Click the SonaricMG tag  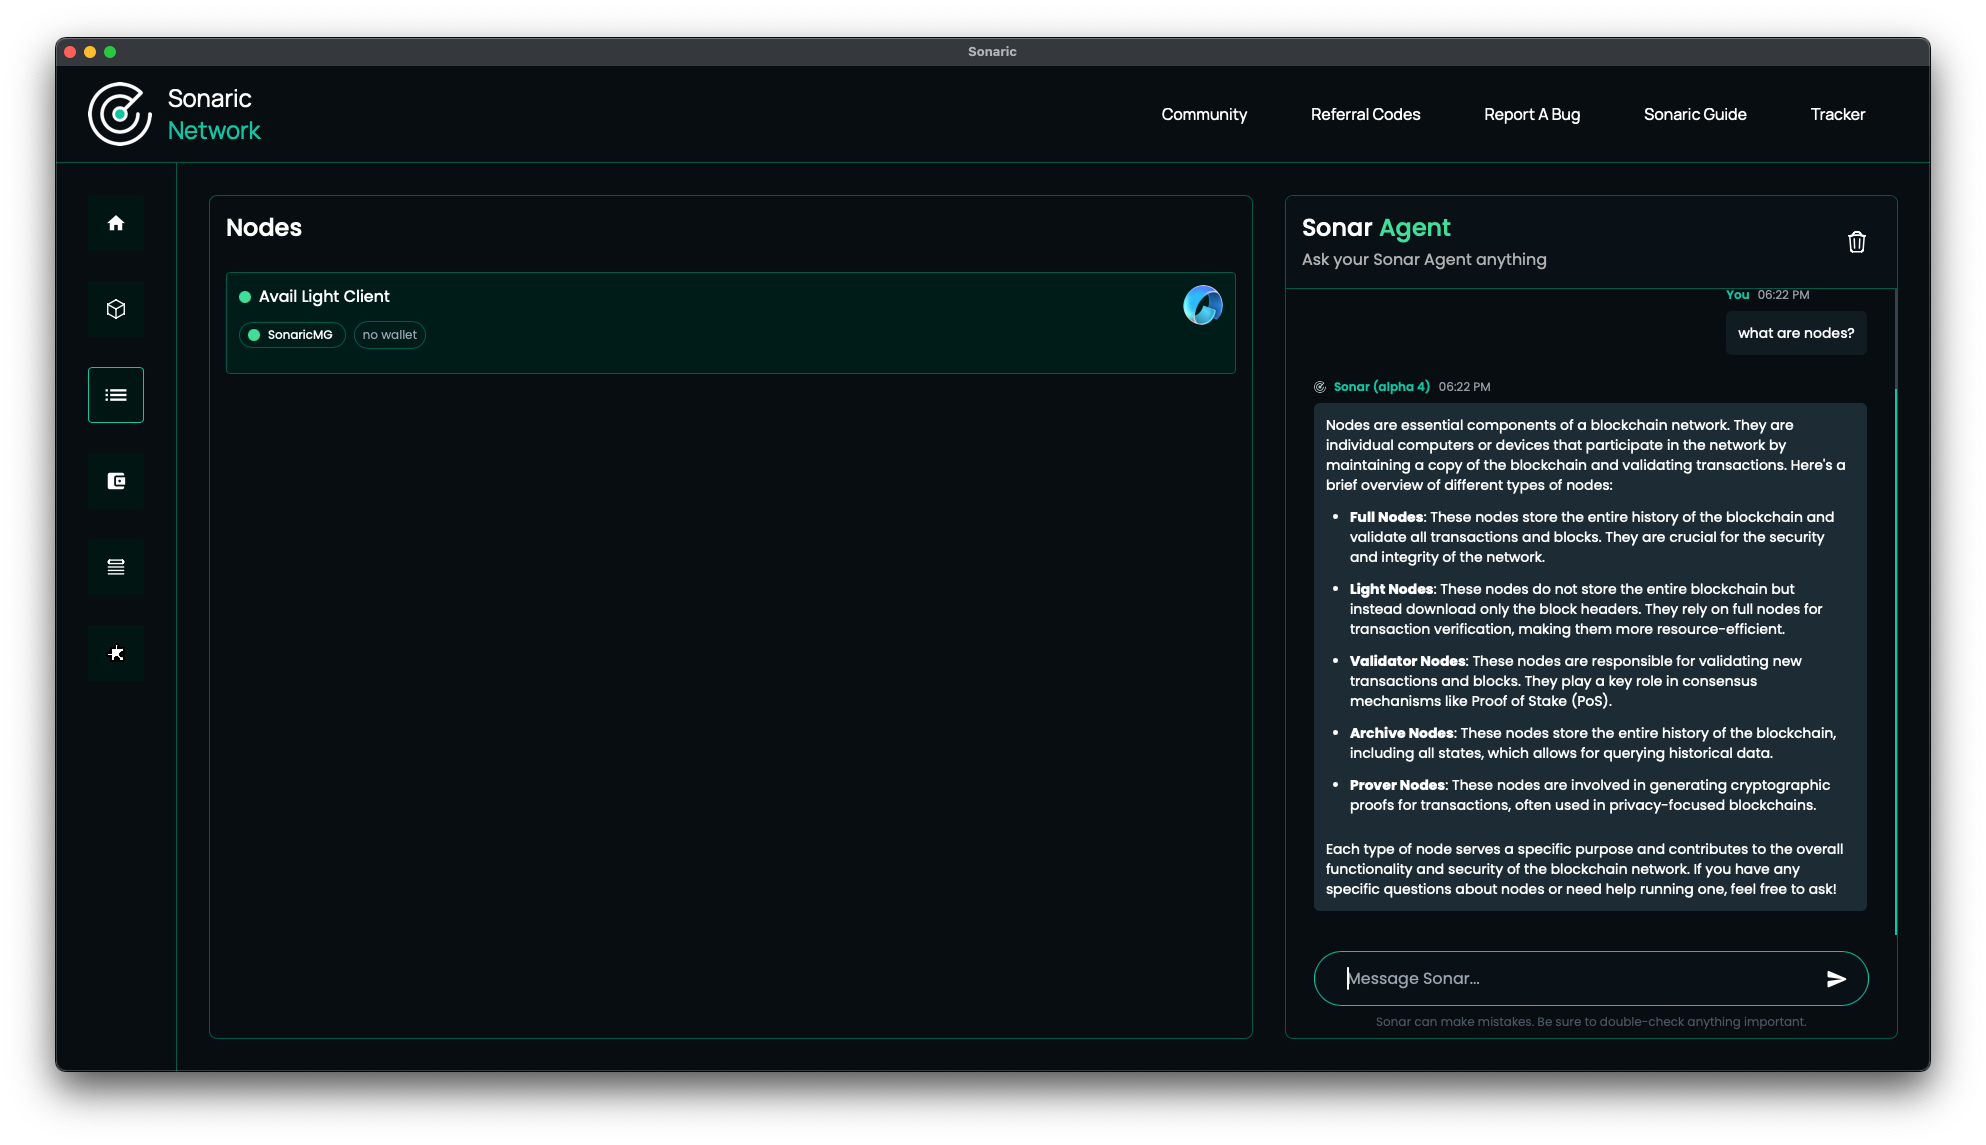click(x=292, y=335)
